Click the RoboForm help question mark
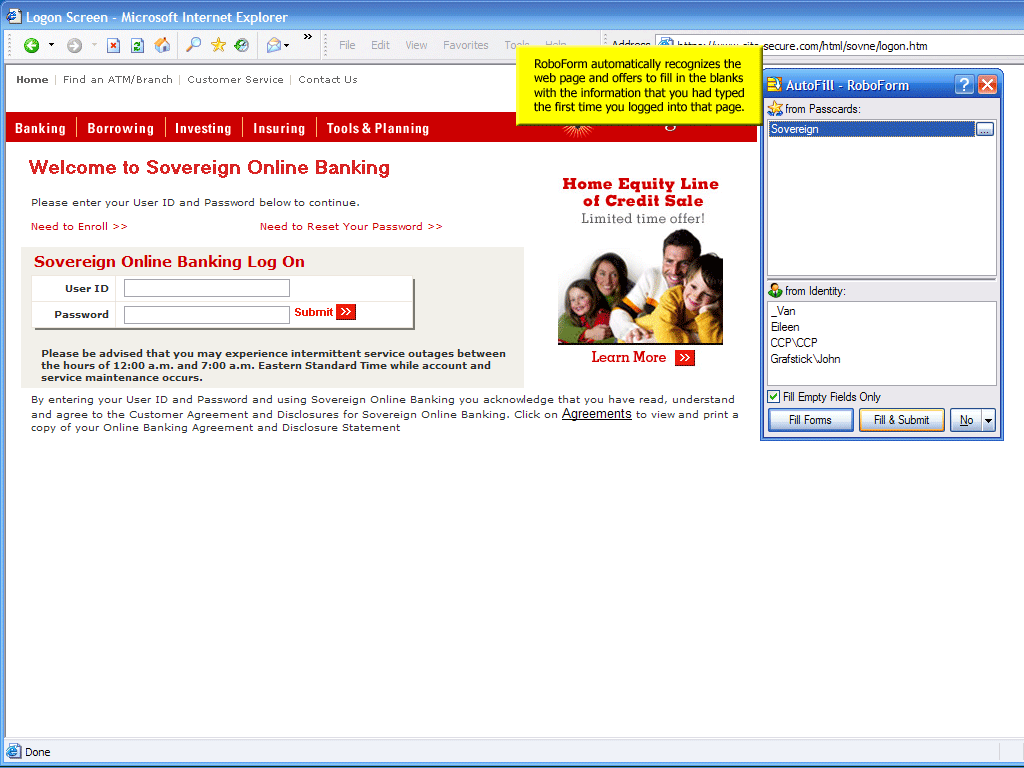This screenshot has height=768, width=1024. (964, 85)
